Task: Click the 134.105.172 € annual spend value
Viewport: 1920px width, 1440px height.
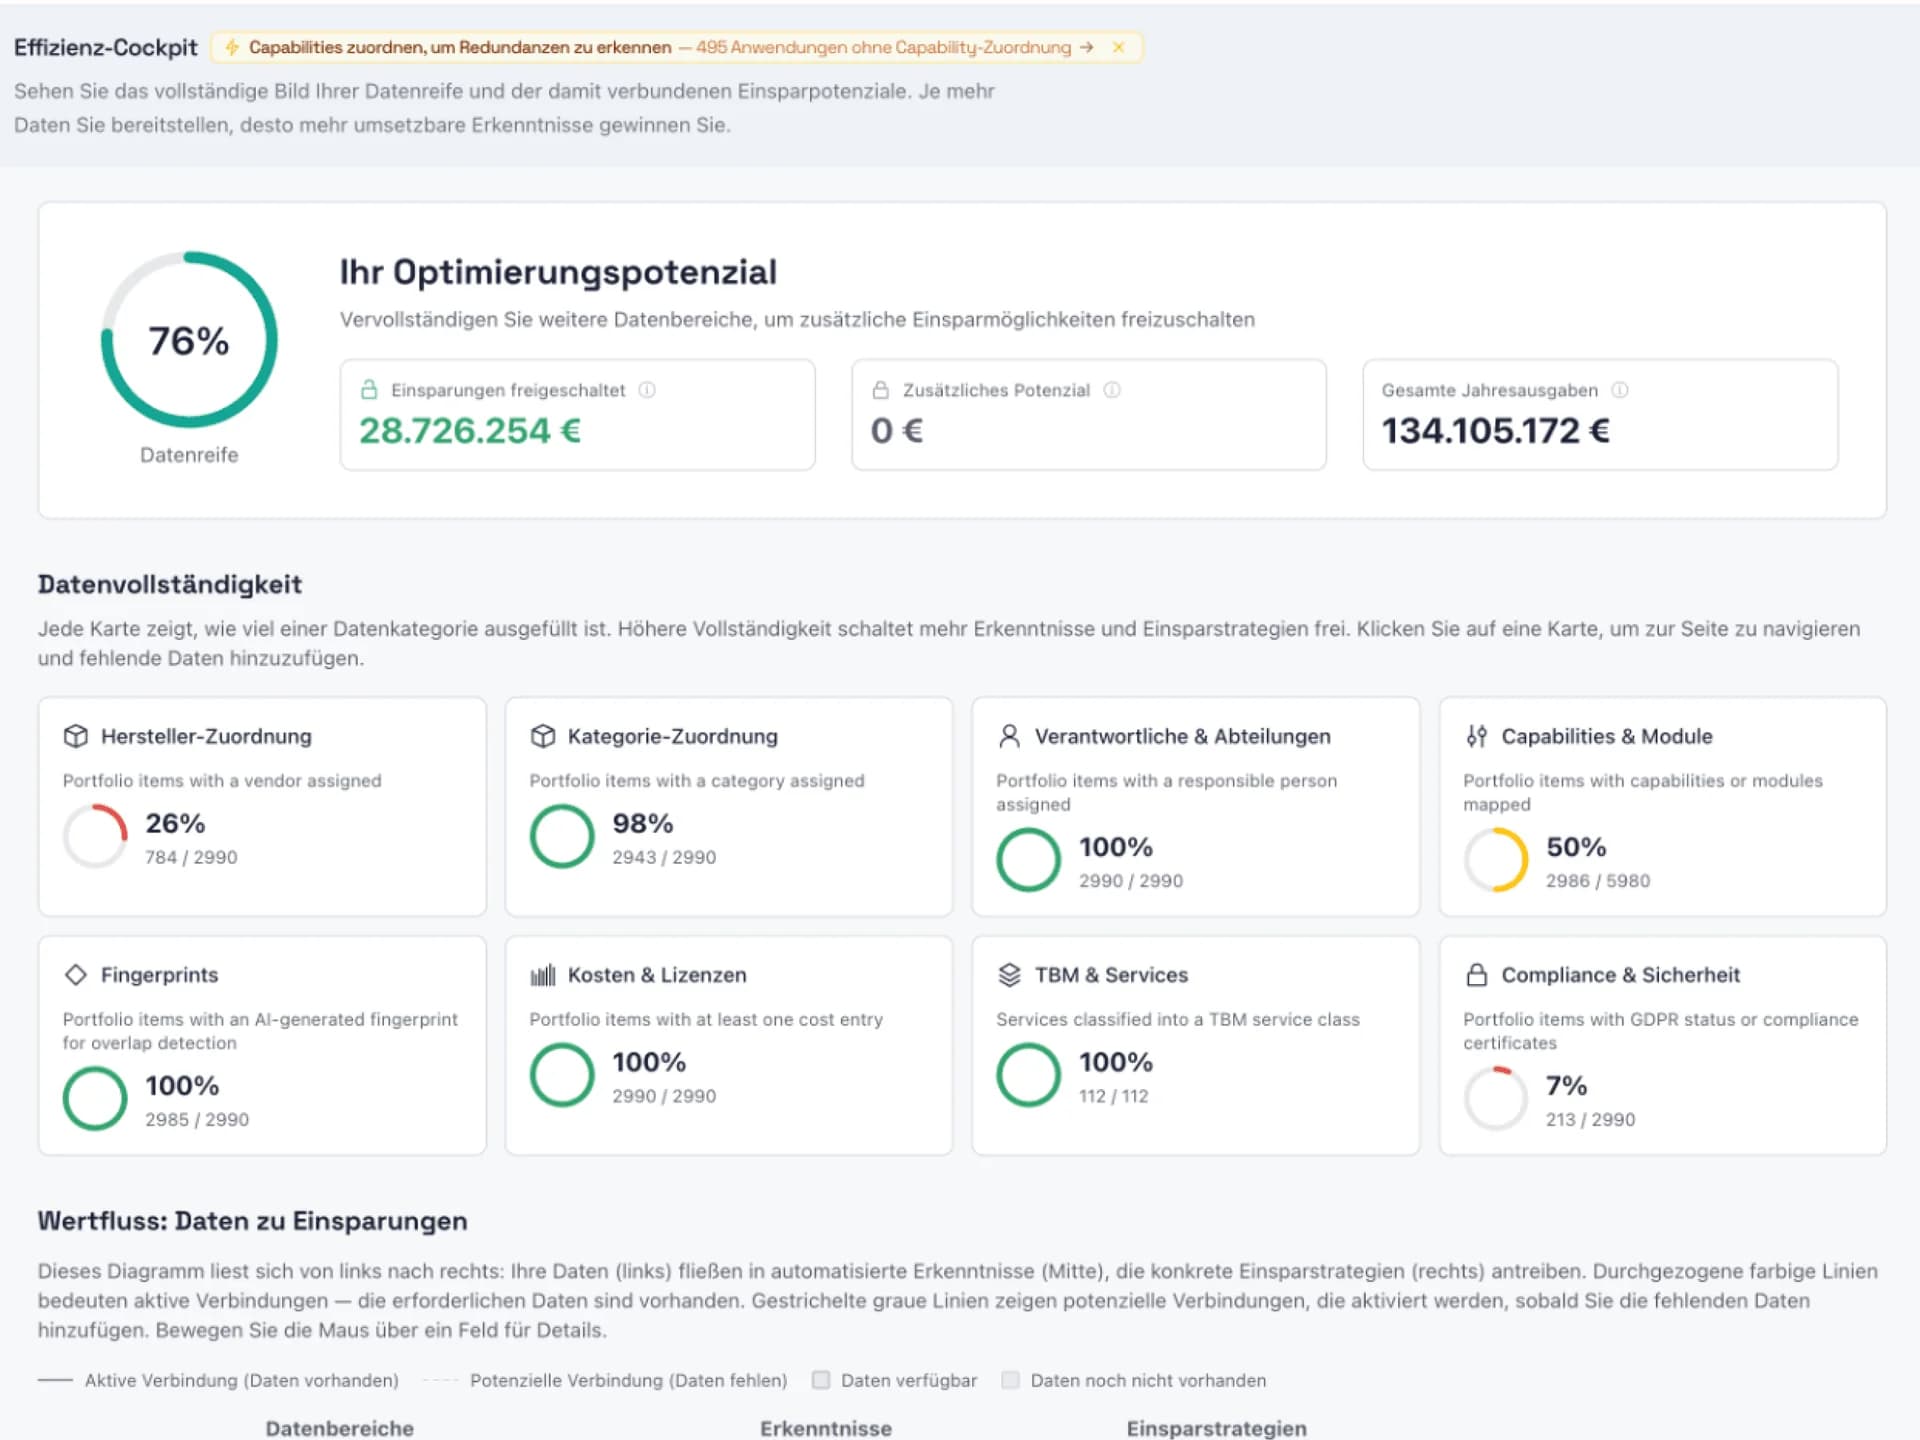Action: pyautogui.click(x=1496, y=431)
